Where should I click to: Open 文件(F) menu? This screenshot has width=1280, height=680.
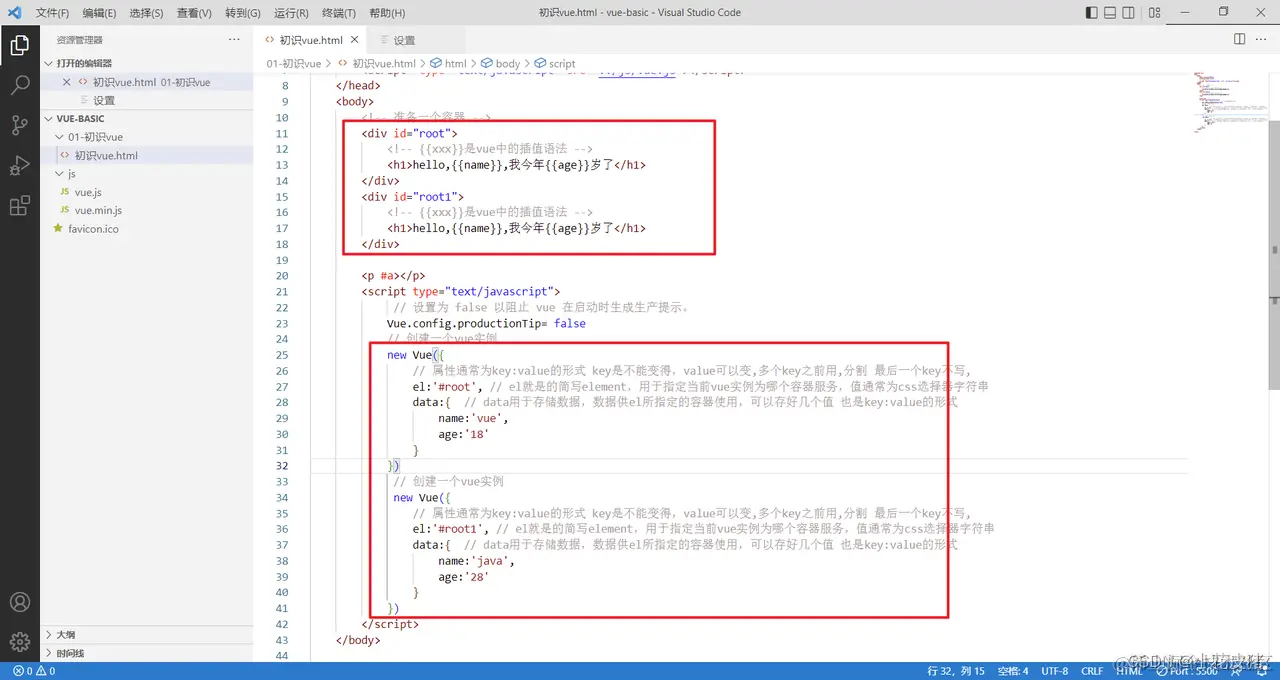[52, 13]
